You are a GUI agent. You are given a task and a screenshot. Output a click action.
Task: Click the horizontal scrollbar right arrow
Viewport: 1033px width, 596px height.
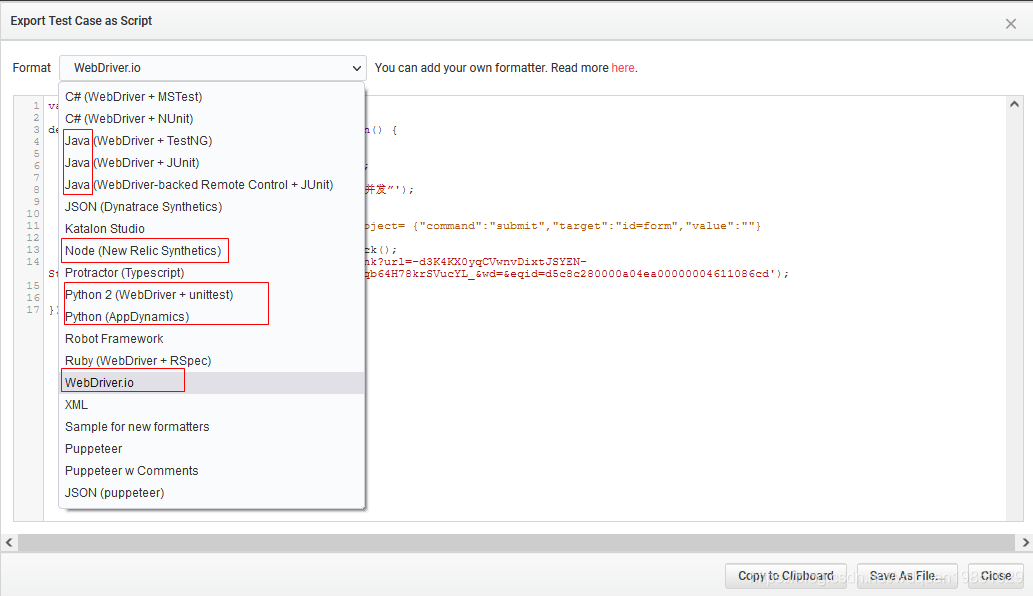click(x=1025, y=543)
